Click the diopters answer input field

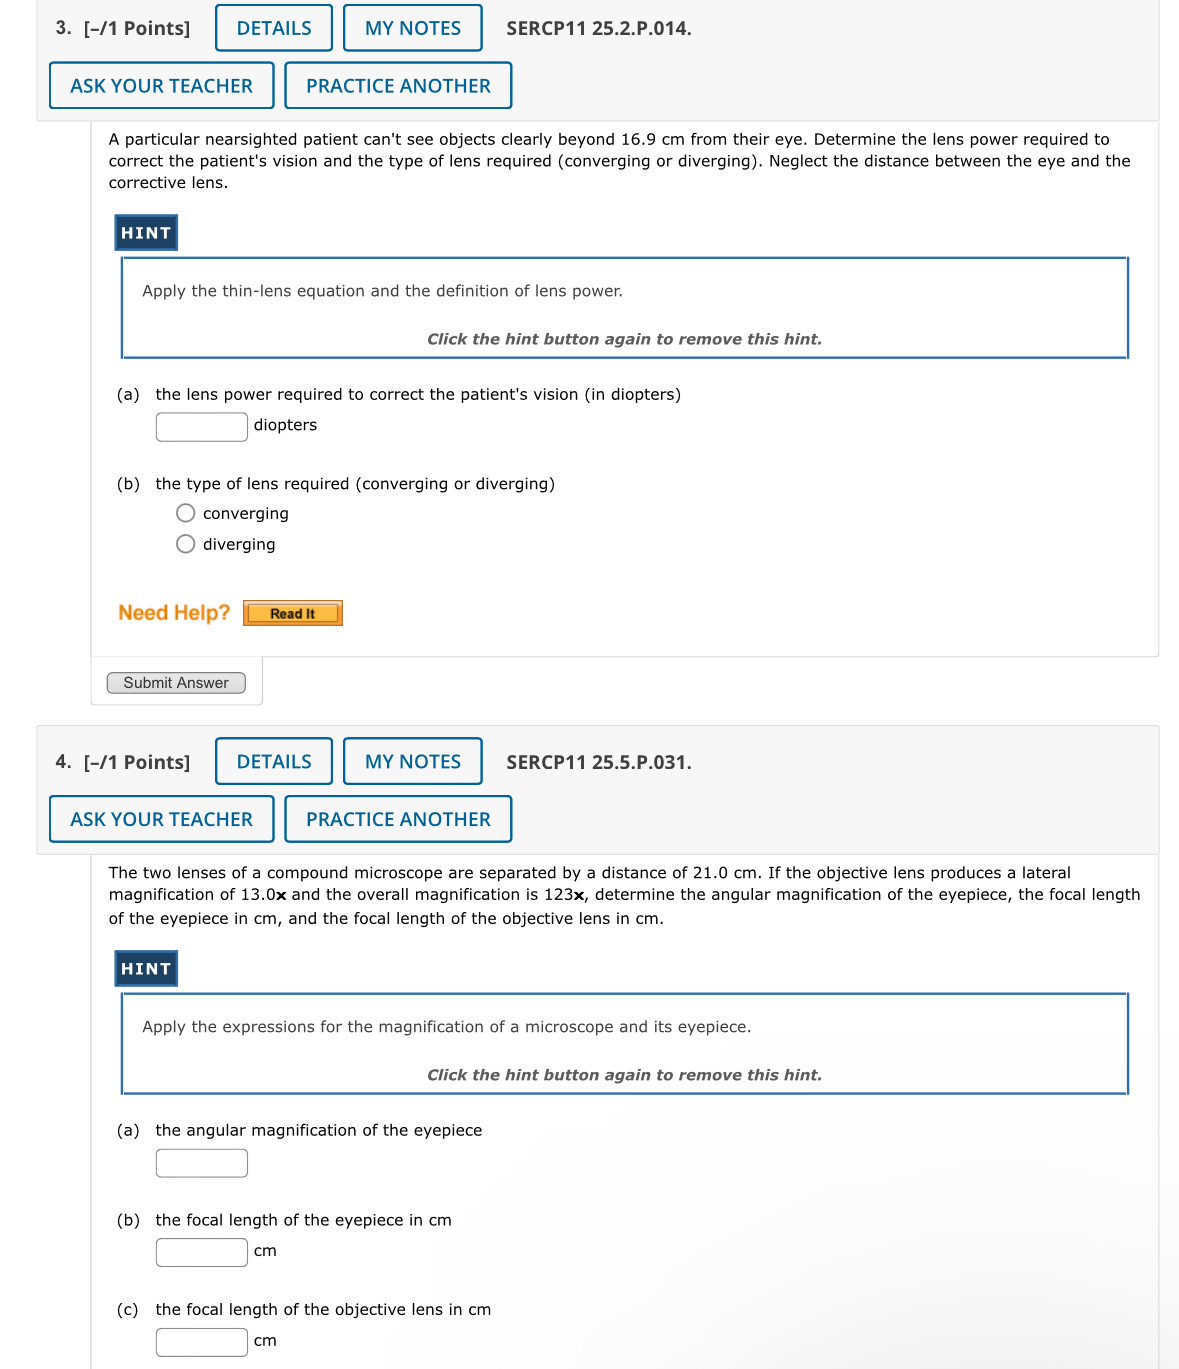pyautogui.click(x=201, y=426)
